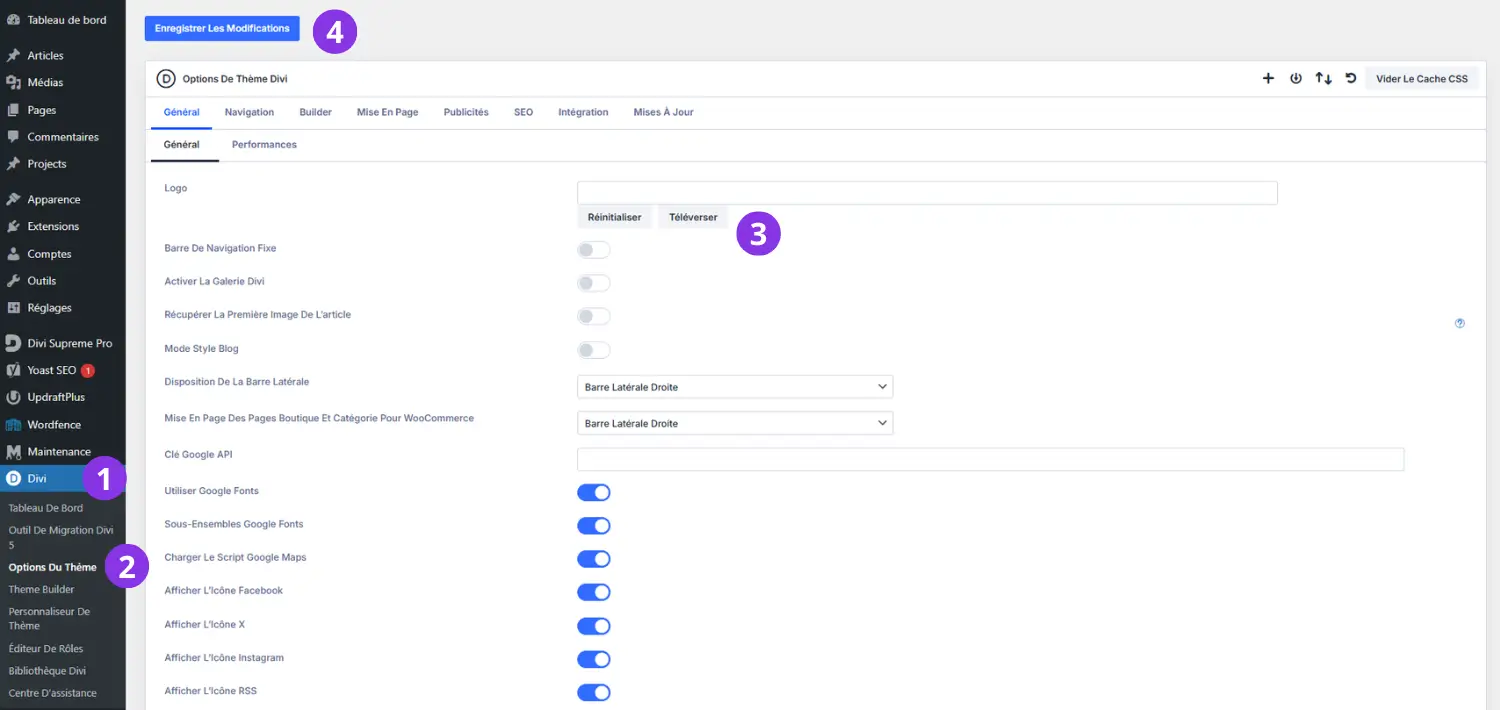Click the Yoast SEO icon
The width and height of the screenshot is (1500, 710).
tap(13, 370)
